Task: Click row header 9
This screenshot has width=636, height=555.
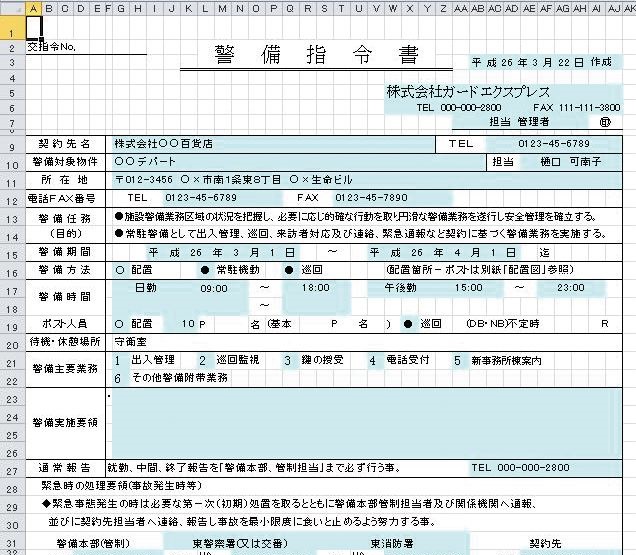Action: point(12,147)
